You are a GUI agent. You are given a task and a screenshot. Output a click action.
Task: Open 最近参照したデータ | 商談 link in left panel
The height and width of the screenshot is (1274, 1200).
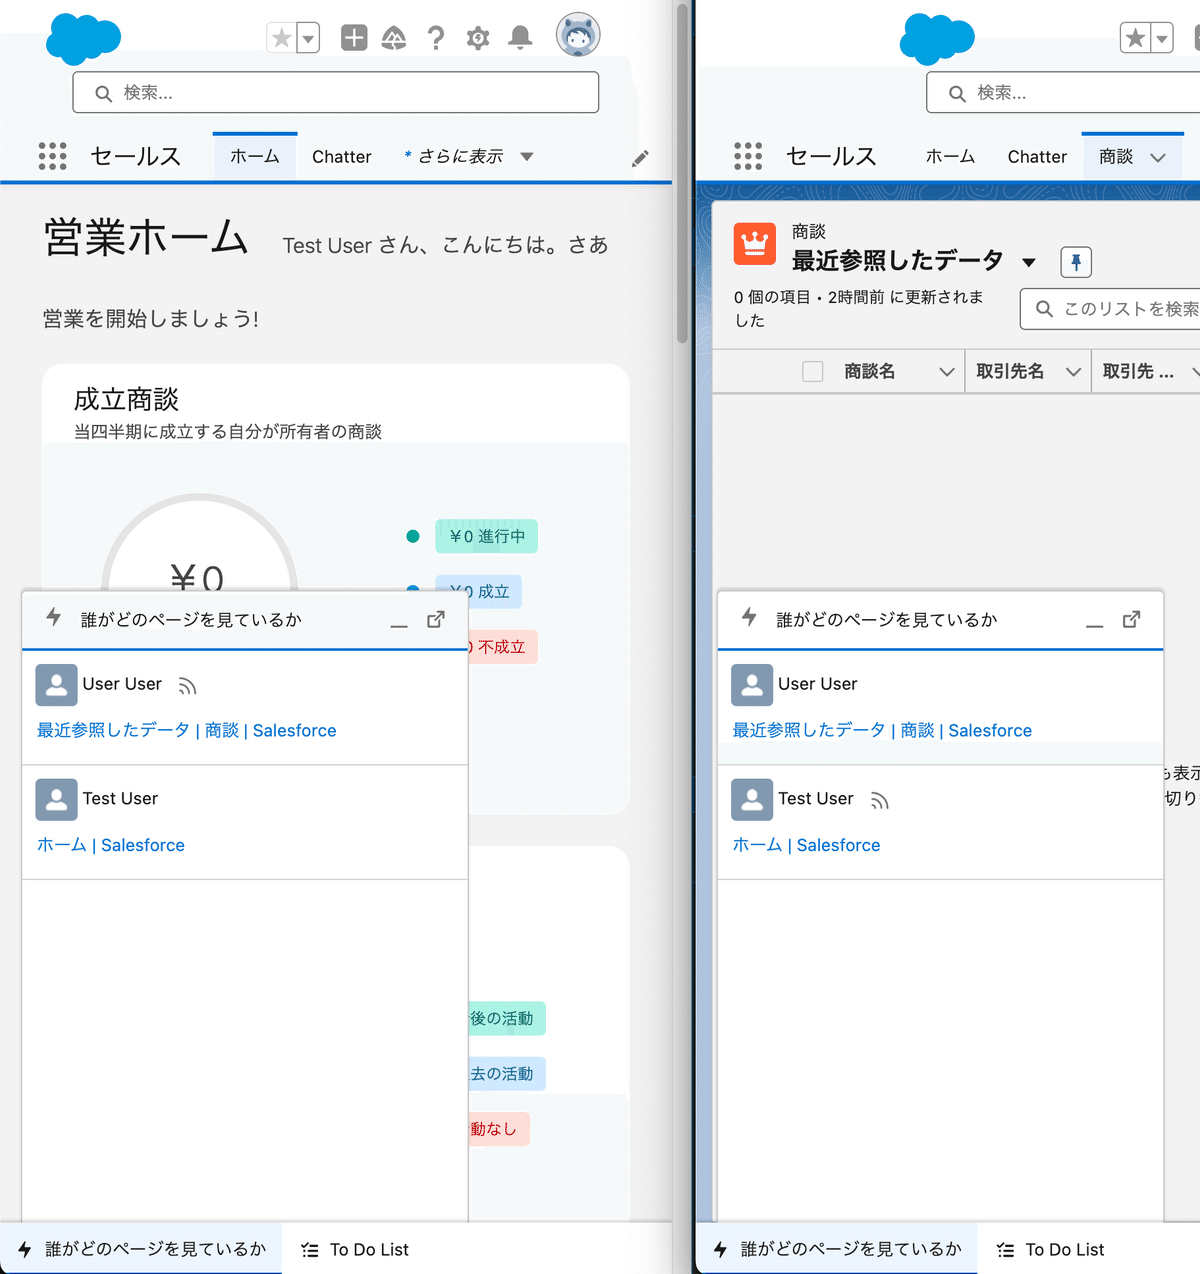click(x=187, y=730)
